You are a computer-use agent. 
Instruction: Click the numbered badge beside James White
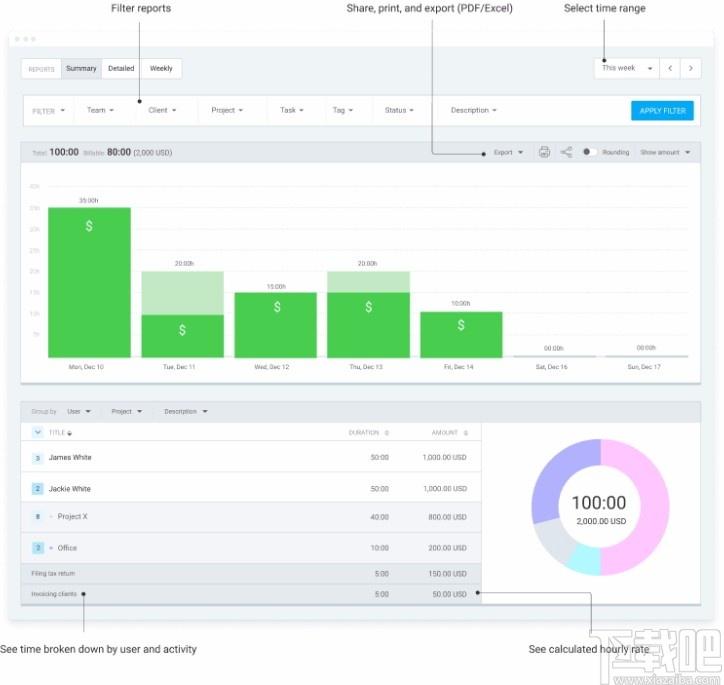[x=37, y=458]
